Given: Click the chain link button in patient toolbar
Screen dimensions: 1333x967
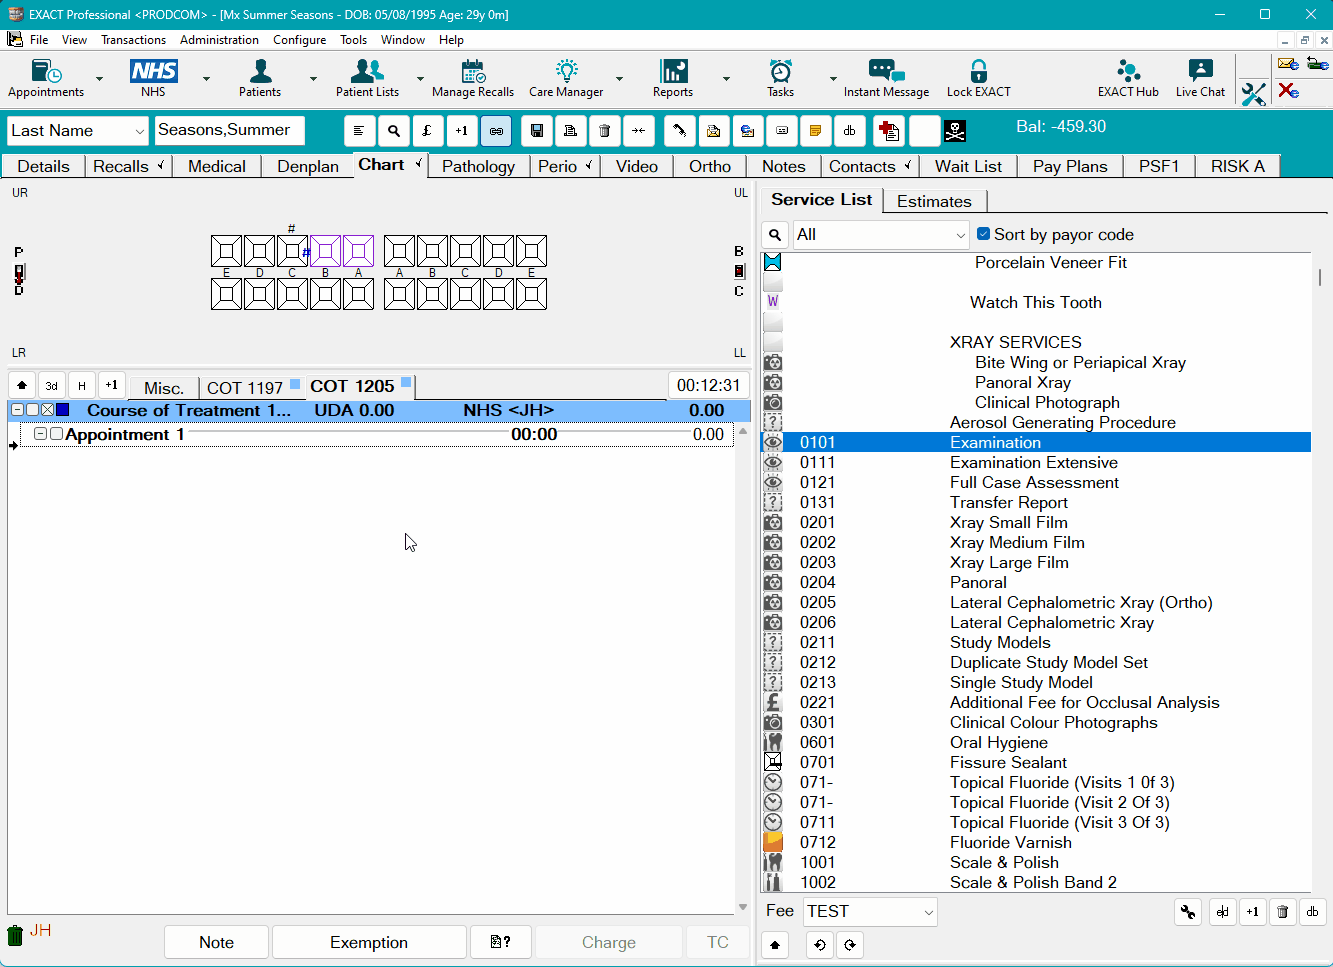Looking at the screenshot, I should pos(496,131).
